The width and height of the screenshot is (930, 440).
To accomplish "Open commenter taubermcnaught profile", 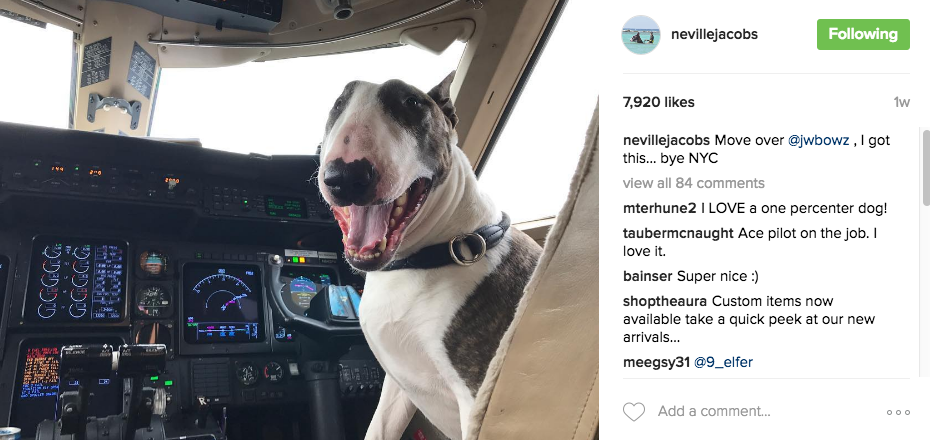I will pyautogui.click(x=678, y=234).
